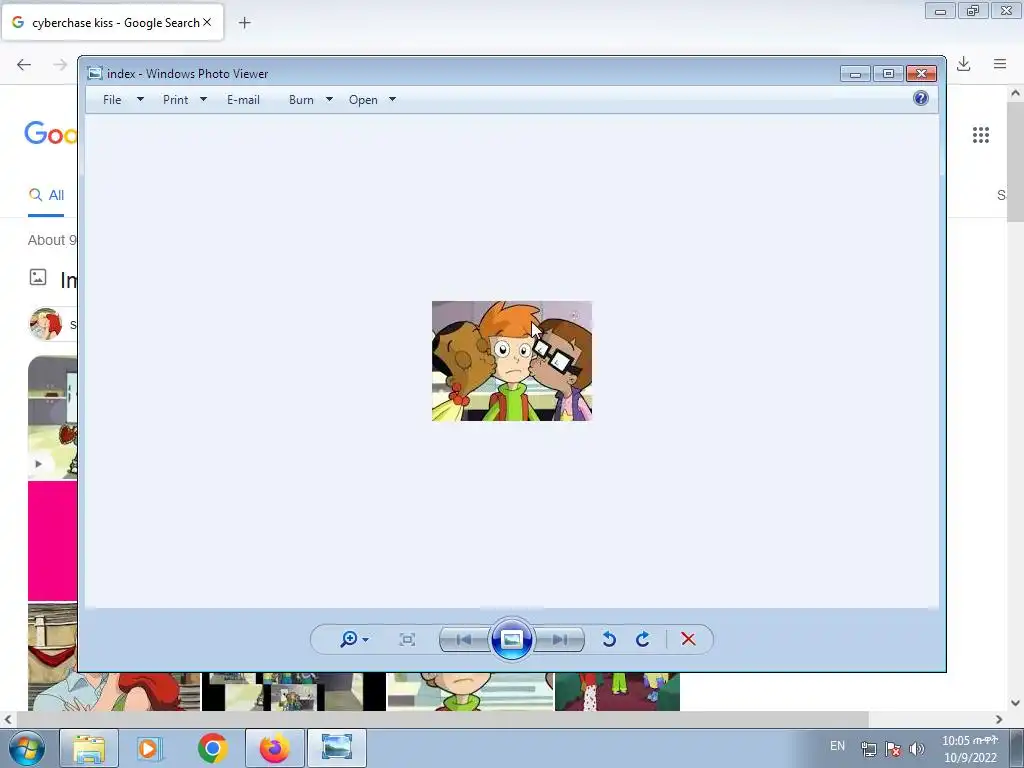Delete the photo with the red X
1024x768 pixels.
pyautogui.click(x=688, y=639)
